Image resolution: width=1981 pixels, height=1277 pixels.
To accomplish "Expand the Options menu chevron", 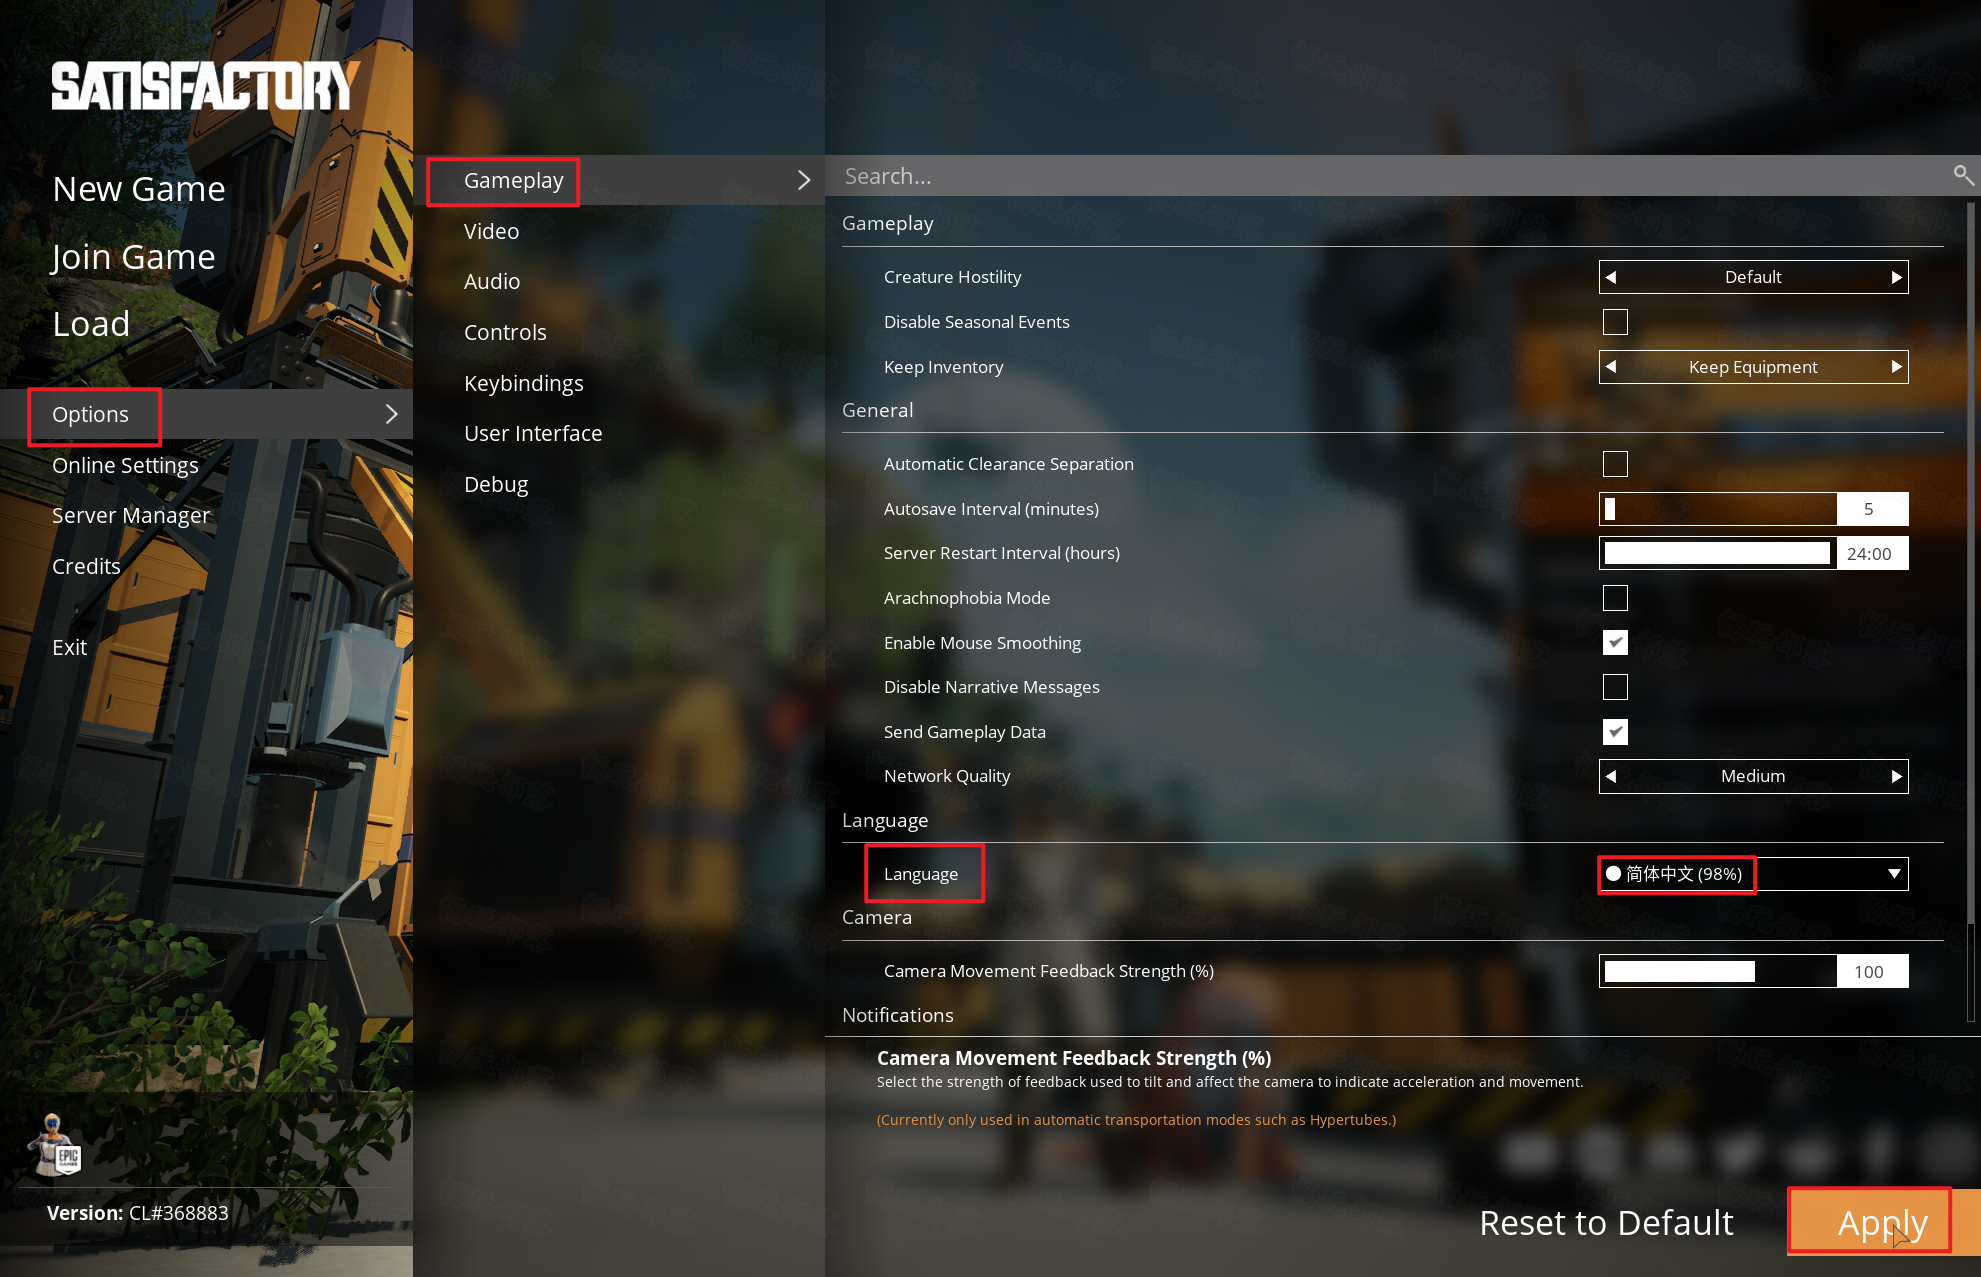I will pyautogui.click(x=392, y=414).
